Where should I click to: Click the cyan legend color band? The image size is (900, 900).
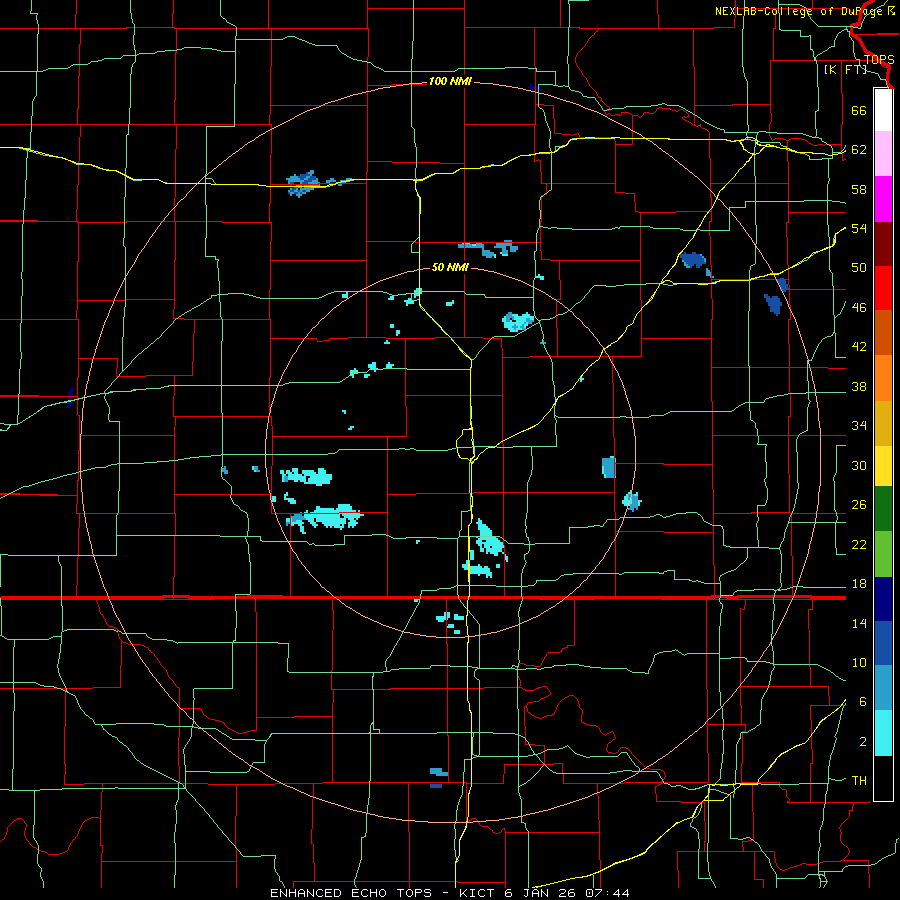[883, 733]
